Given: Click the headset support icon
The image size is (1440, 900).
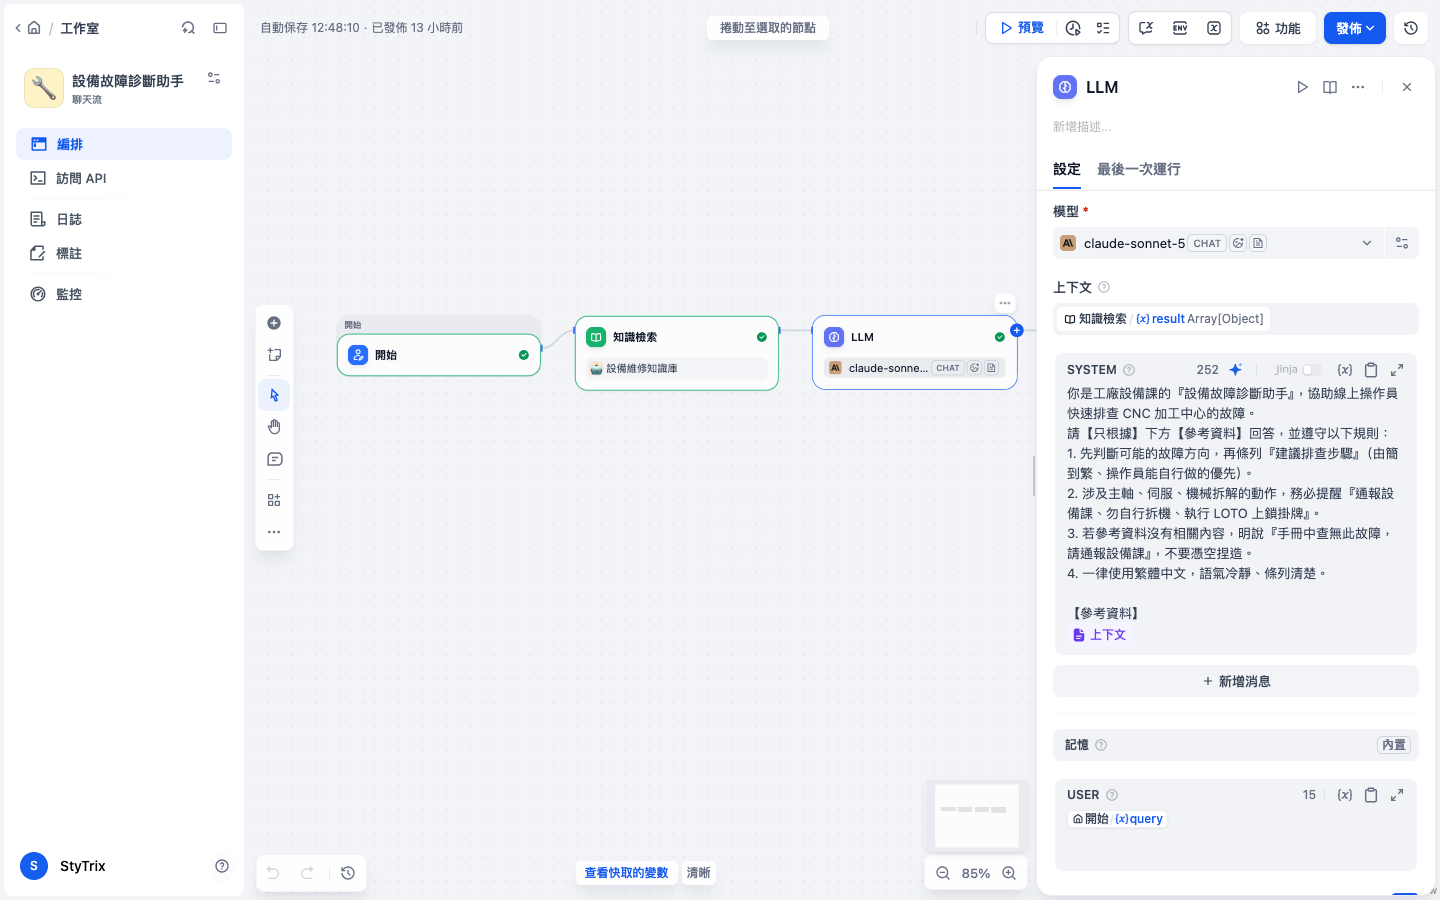Looking at the screenshot, I should [188, 28].
